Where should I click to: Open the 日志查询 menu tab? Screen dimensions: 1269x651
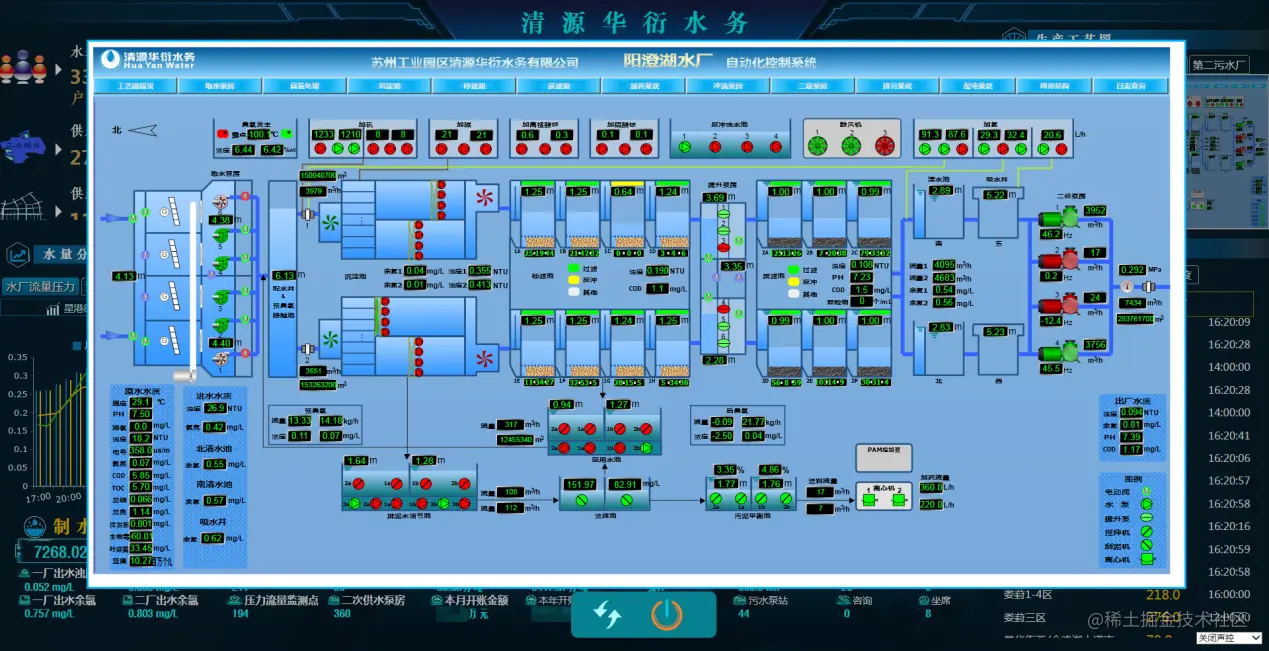click(x=1132, y=86)
